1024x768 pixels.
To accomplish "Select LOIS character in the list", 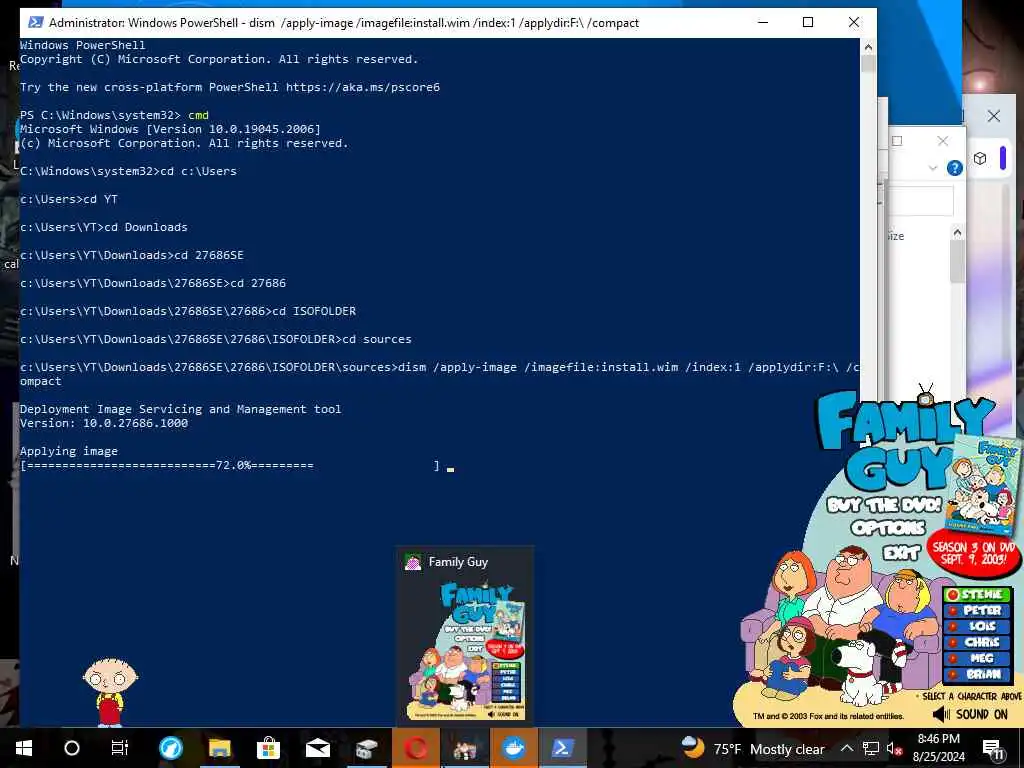I will click(978, 626).
